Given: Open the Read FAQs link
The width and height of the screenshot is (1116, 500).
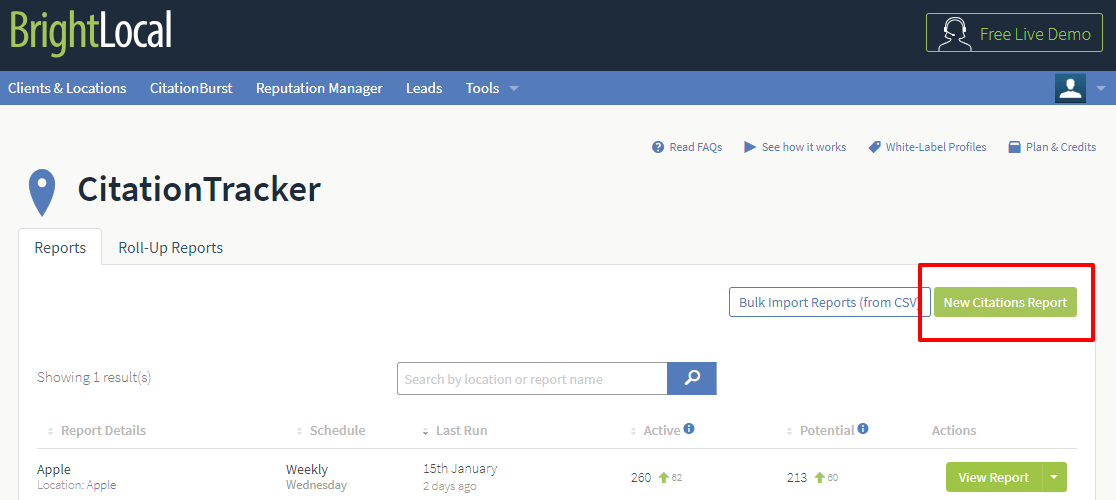Looking at the screenshot, I should click(x=695, y=147).
